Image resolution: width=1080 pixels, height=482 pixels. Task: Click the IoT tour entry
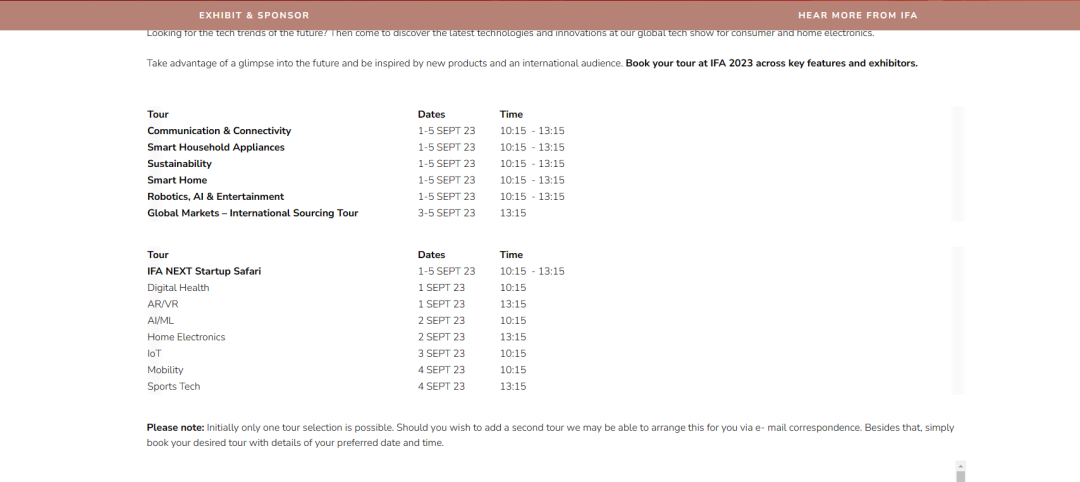click(x=154, y=354)
